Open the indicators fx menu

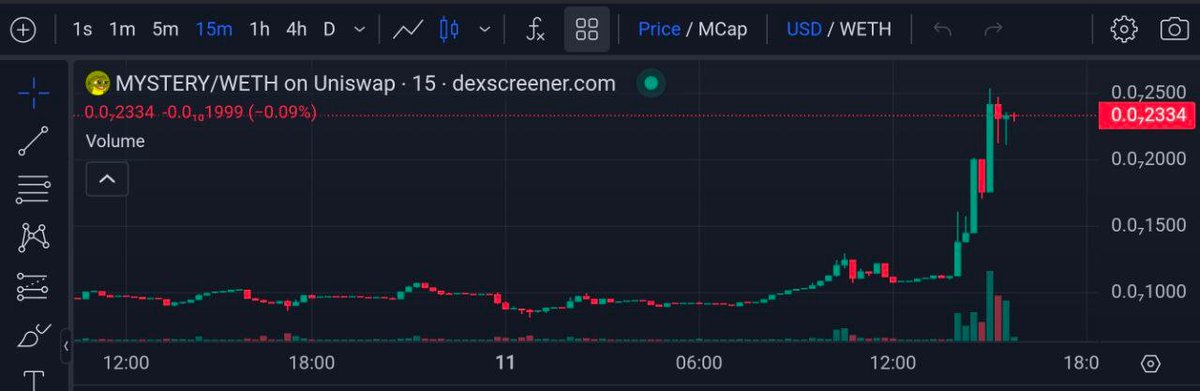pos(536,30)
